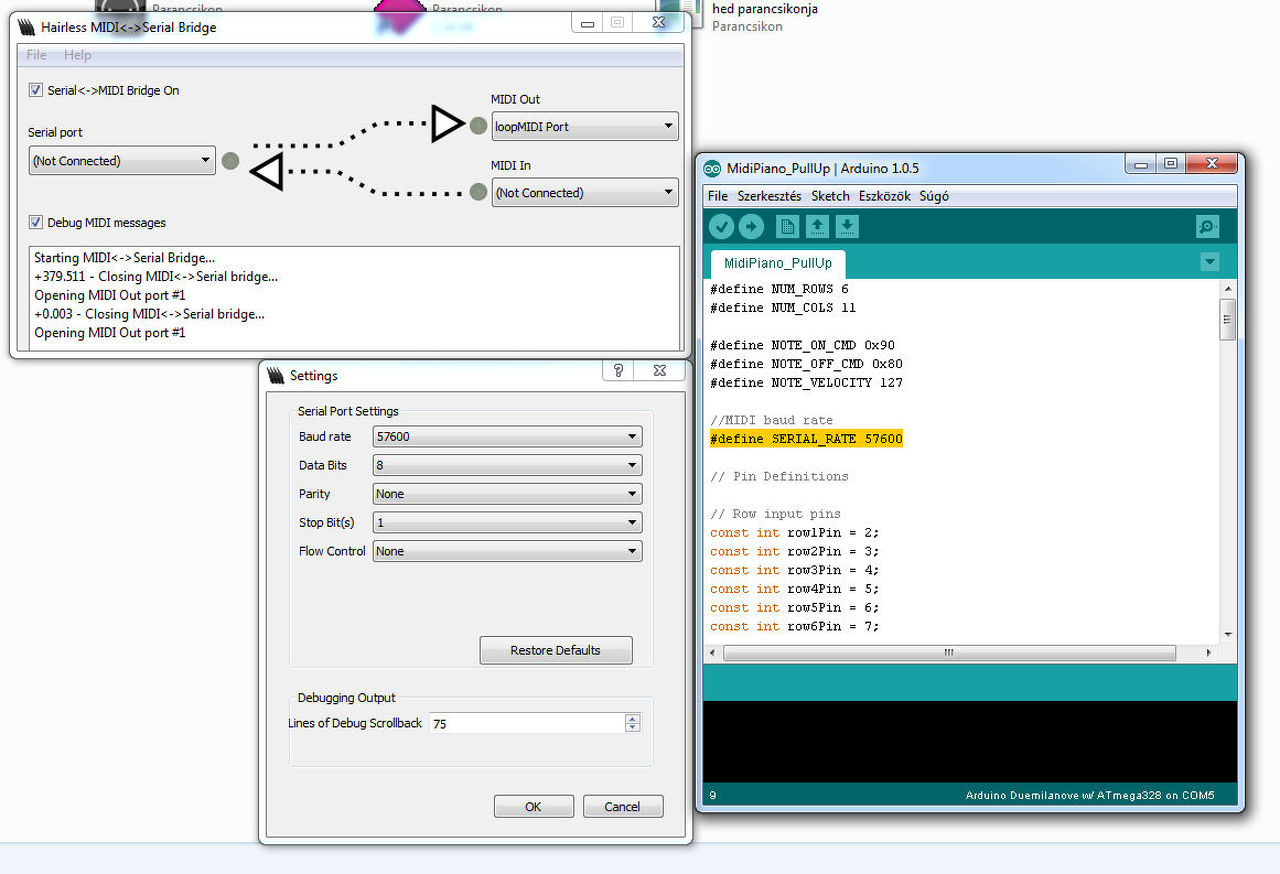Click the MIDI Out status indicator dot
Screen dimensions: 1280x874
[x=479, y=126]
